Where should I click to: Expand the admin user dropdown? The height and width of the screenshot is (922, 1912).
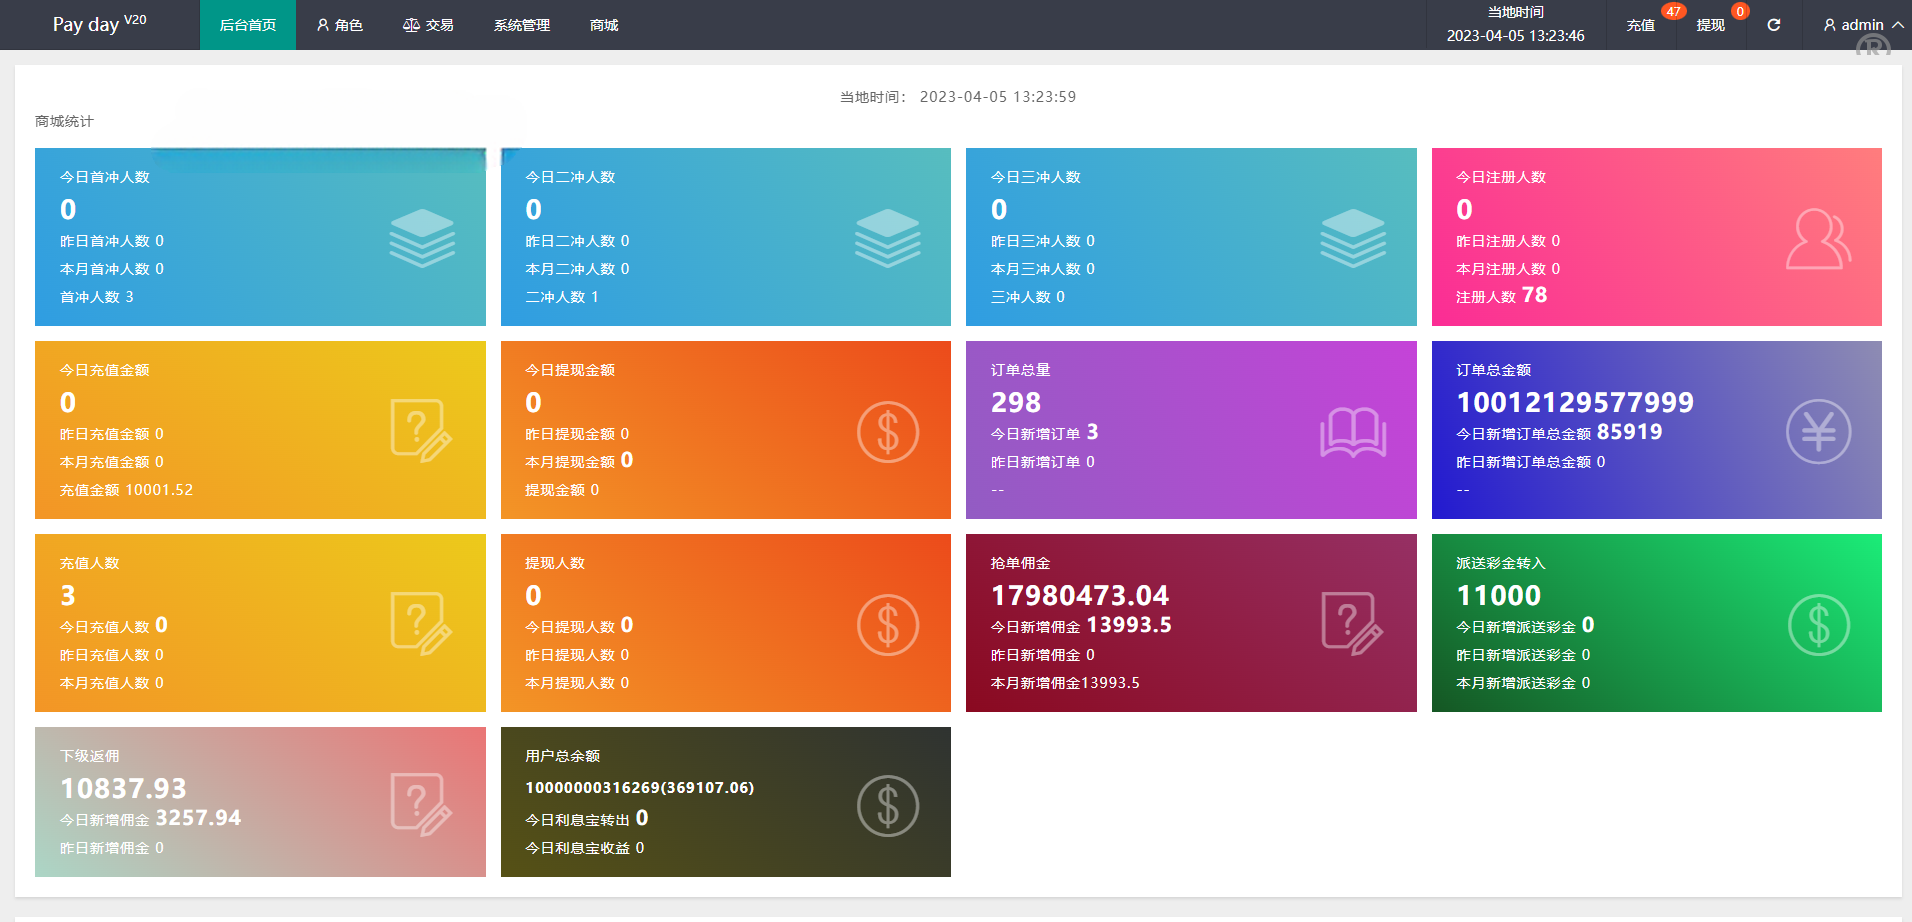point(1862,25)
